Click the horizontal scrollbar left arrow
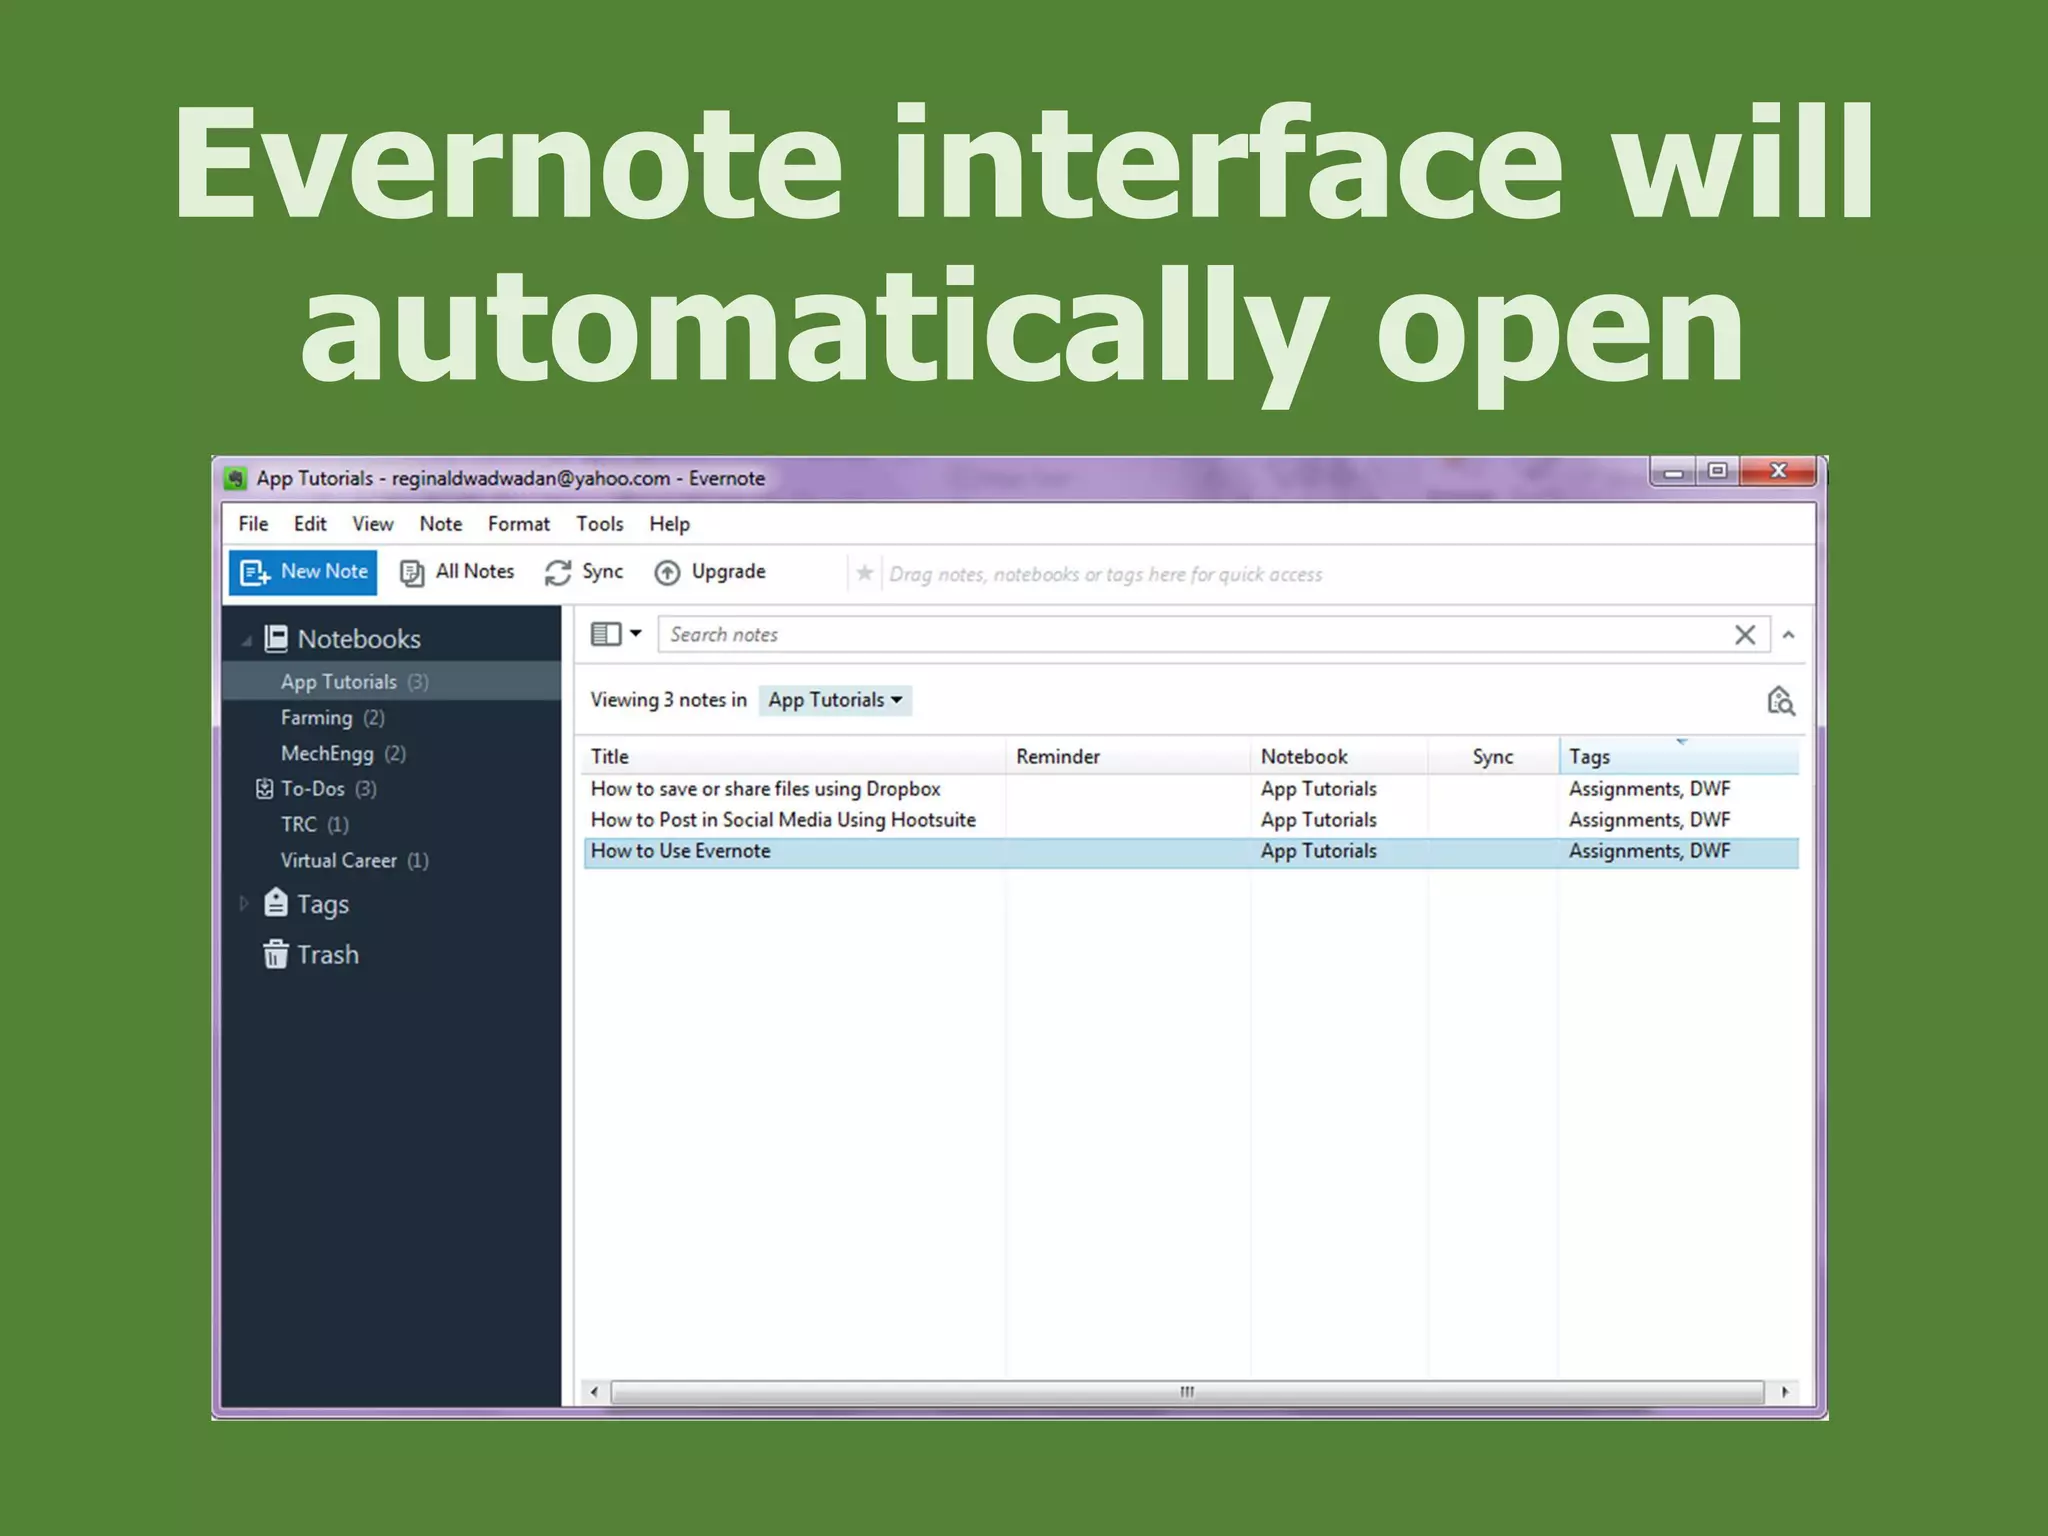The width and height of the screenshot is (2048, 1536). coord(595,1392)
